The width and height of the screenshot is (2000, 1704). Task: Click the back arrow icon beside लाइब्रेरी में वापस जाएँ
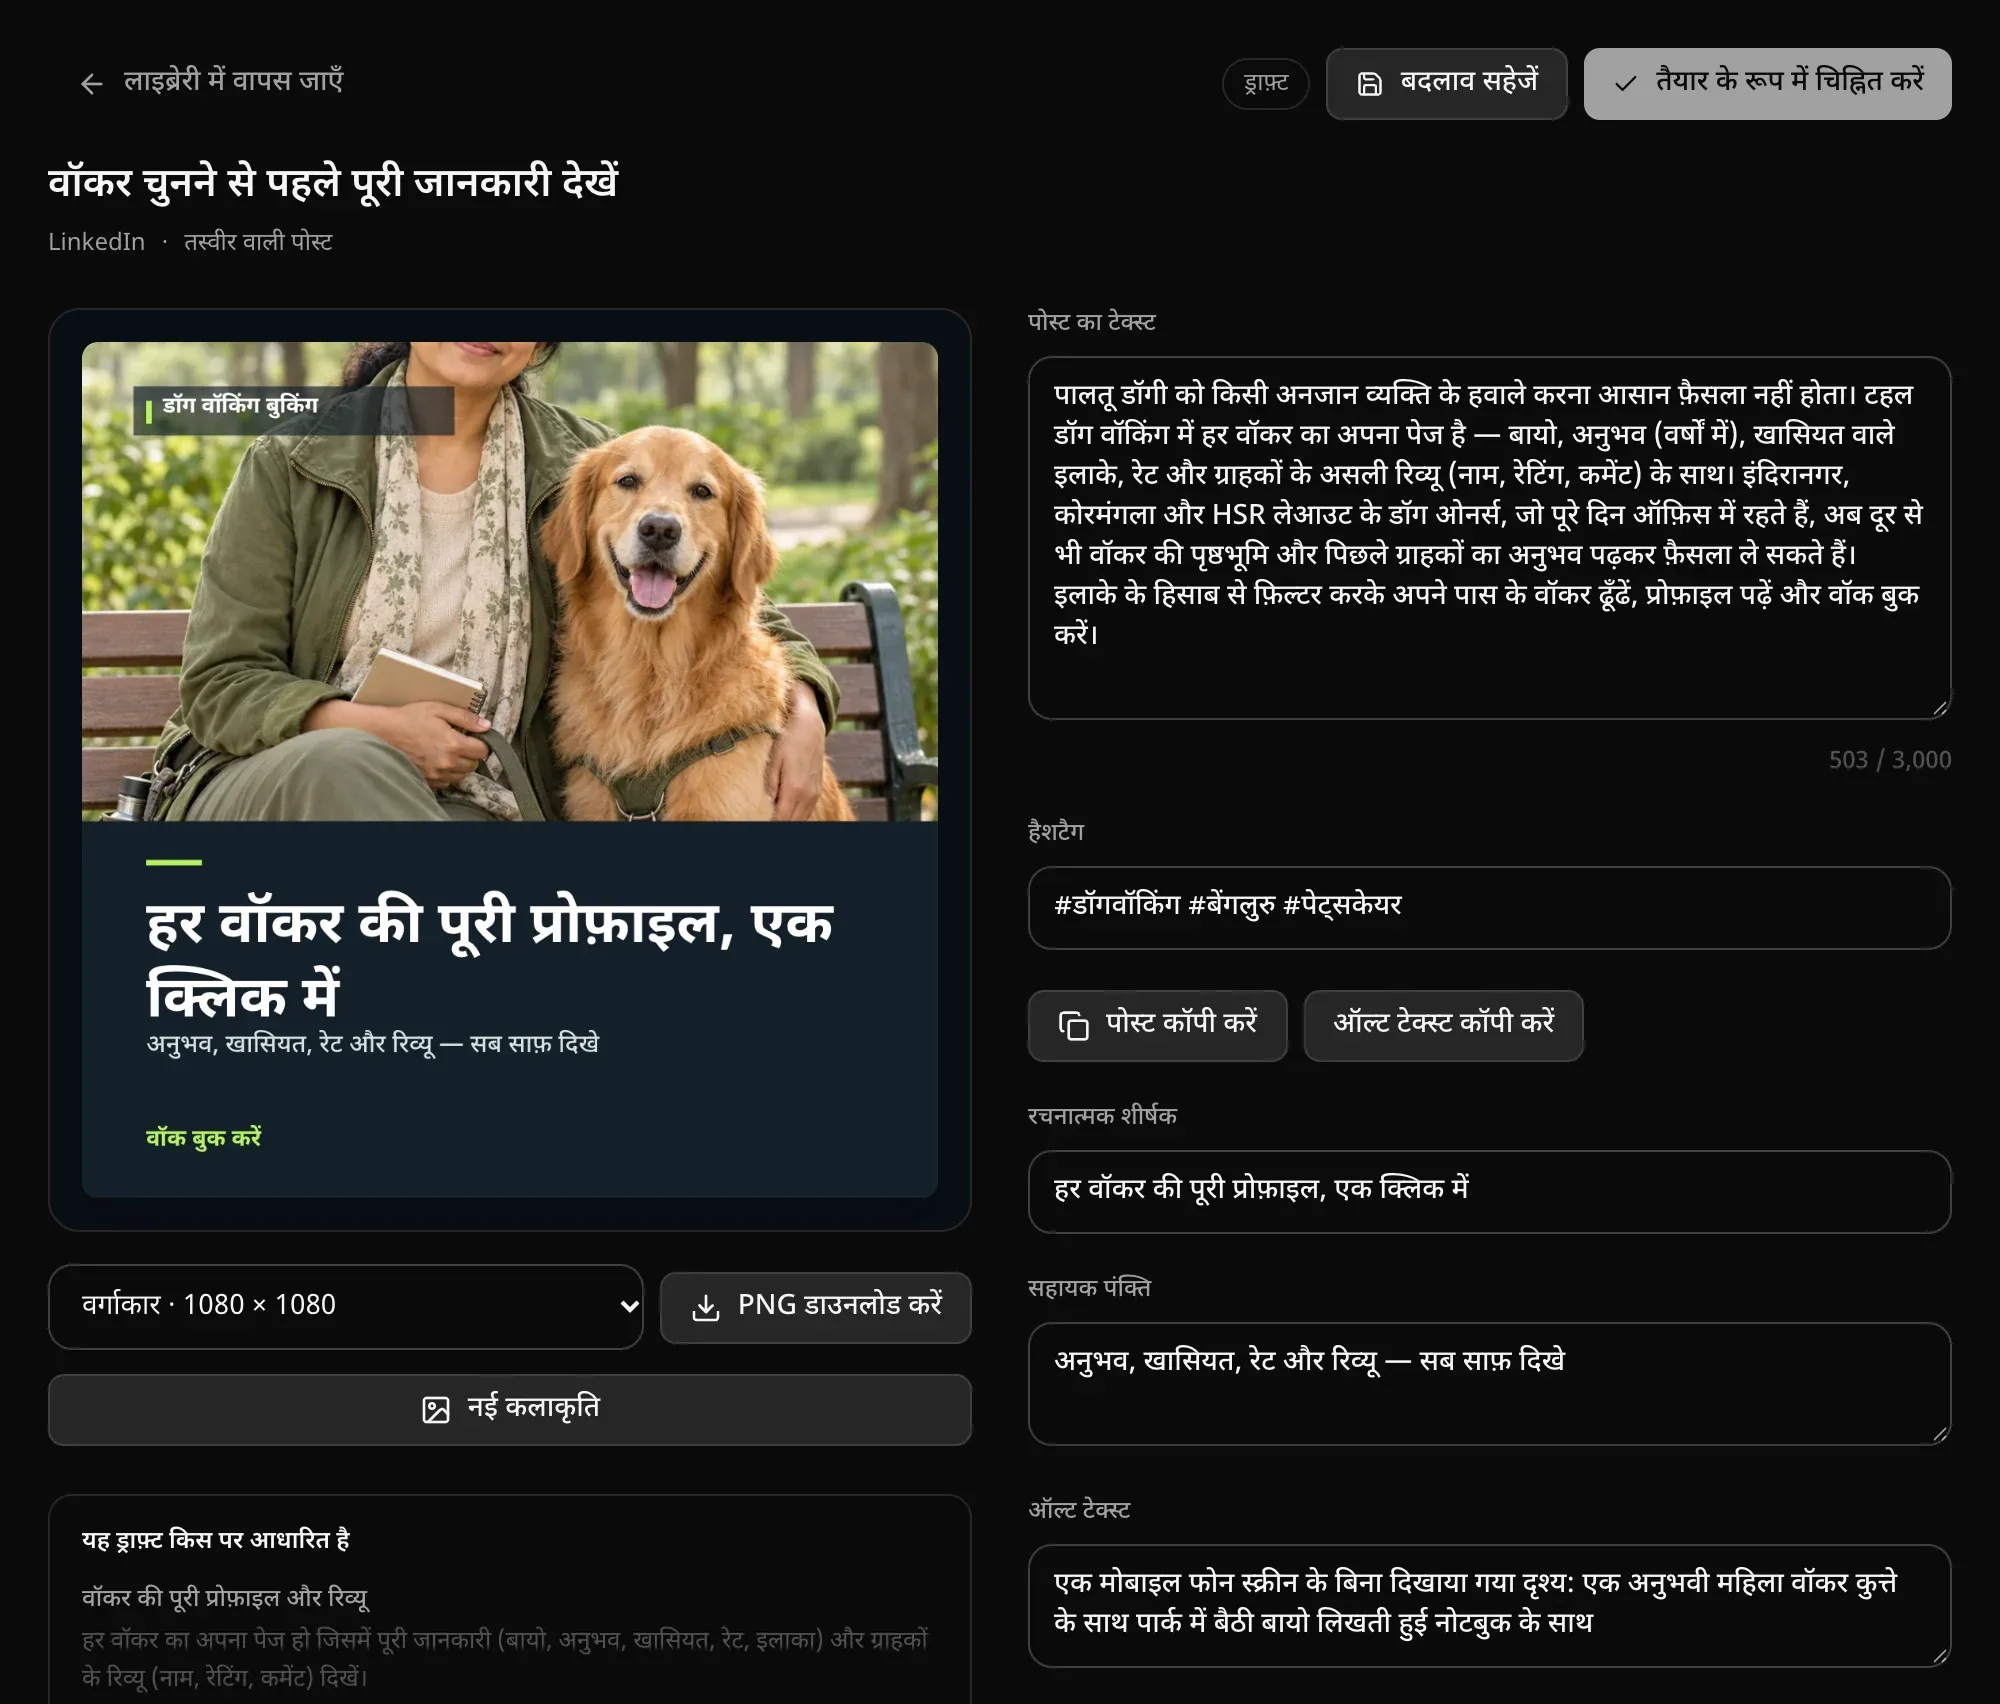pyautogui.click(x=92, y=84)
